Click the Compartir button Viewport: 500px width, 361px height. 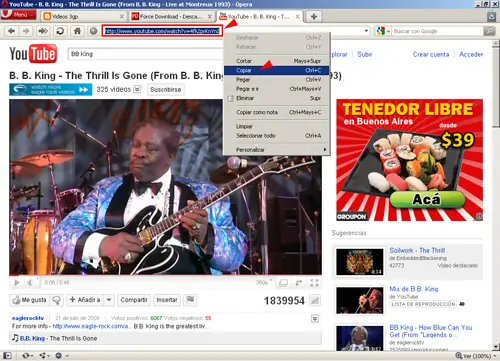(x=134, y=300)
